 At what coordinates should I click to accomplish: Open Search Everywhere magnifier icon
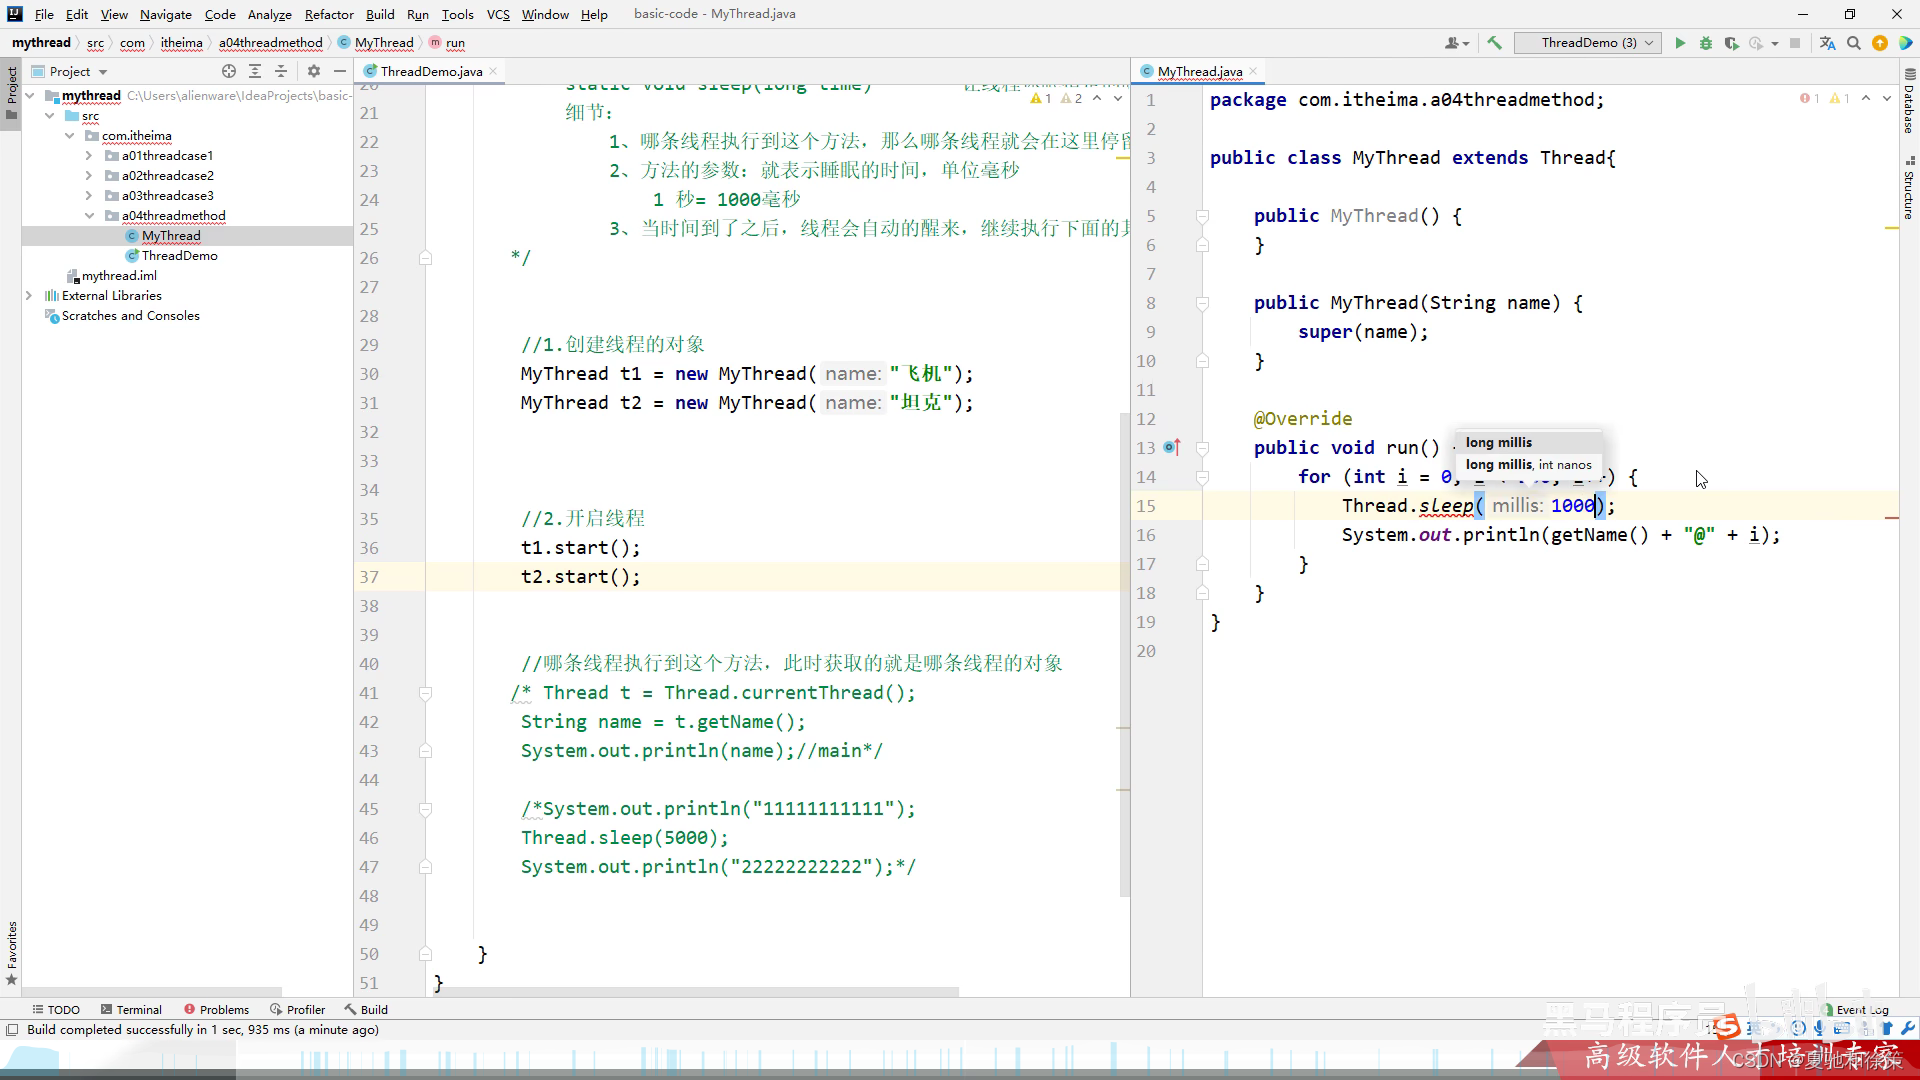(1854, 43)
